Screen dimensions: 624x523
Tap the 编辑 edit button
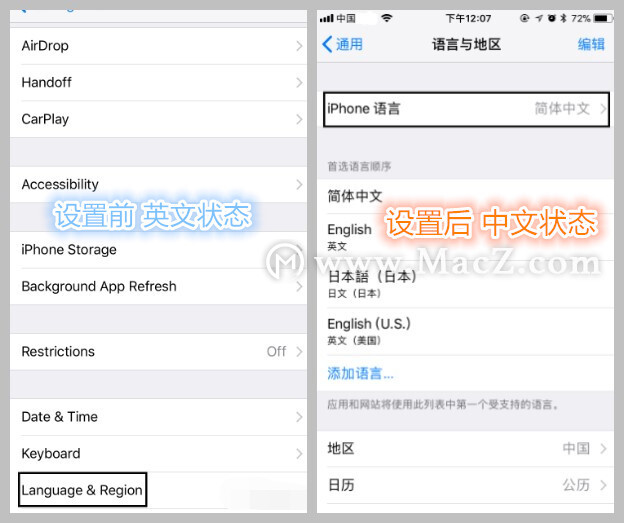click(591, 44)
